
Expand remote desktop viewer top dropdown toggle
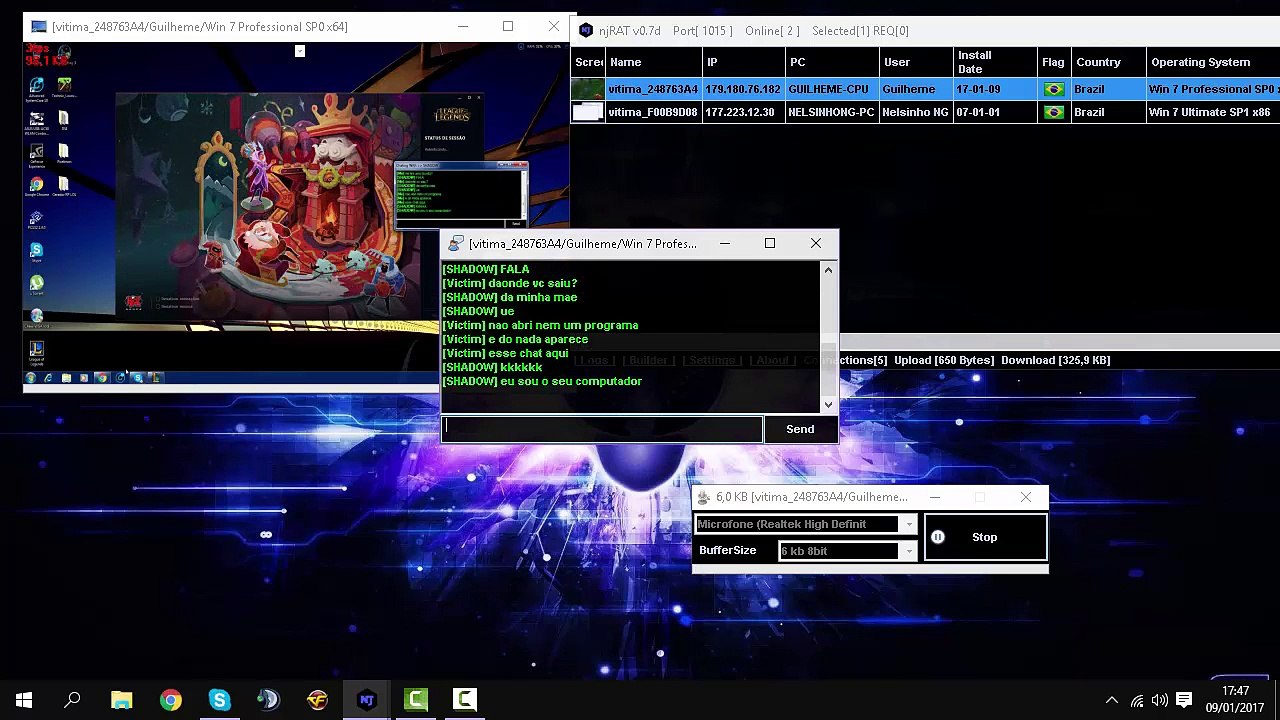[x=299, y=51]
